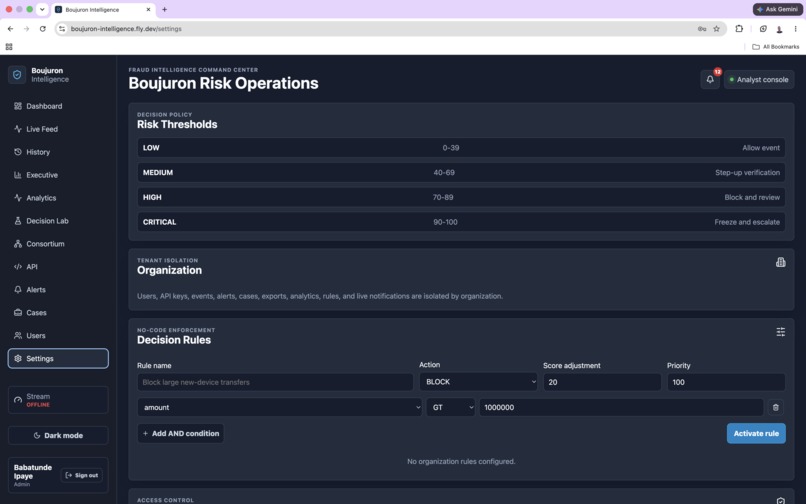Click the MEDIUM threshold row label
The width and height of the screenshot is (806, 504).
tap(158, 172)
